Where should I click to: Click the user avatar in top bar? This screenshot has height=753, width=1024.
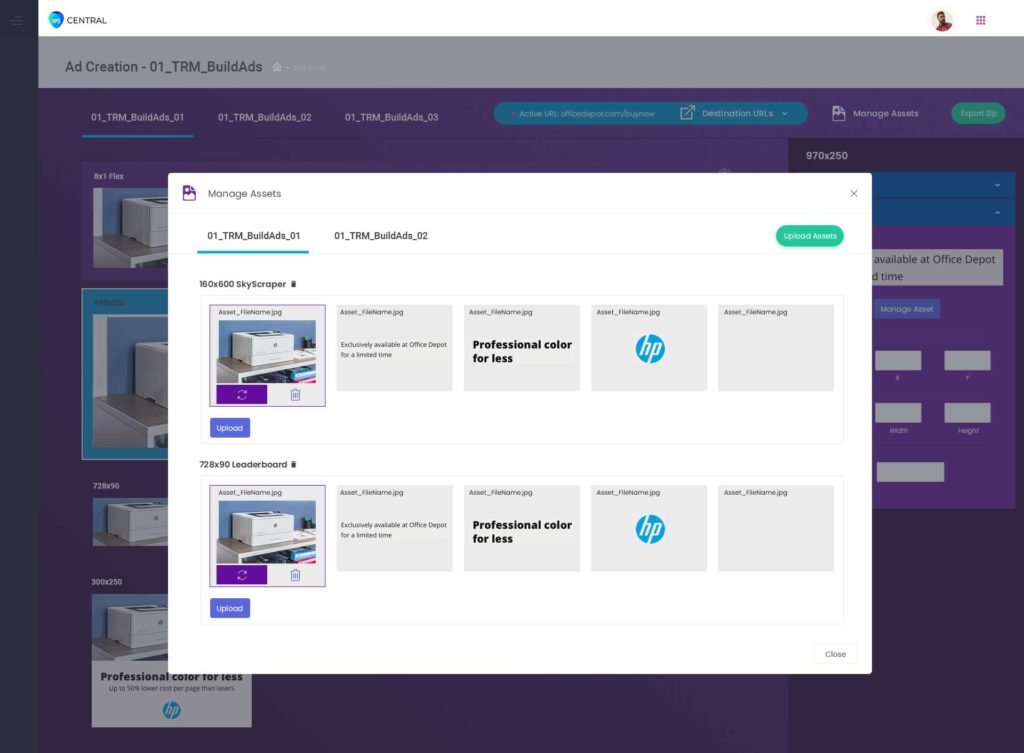pos(941,20)
